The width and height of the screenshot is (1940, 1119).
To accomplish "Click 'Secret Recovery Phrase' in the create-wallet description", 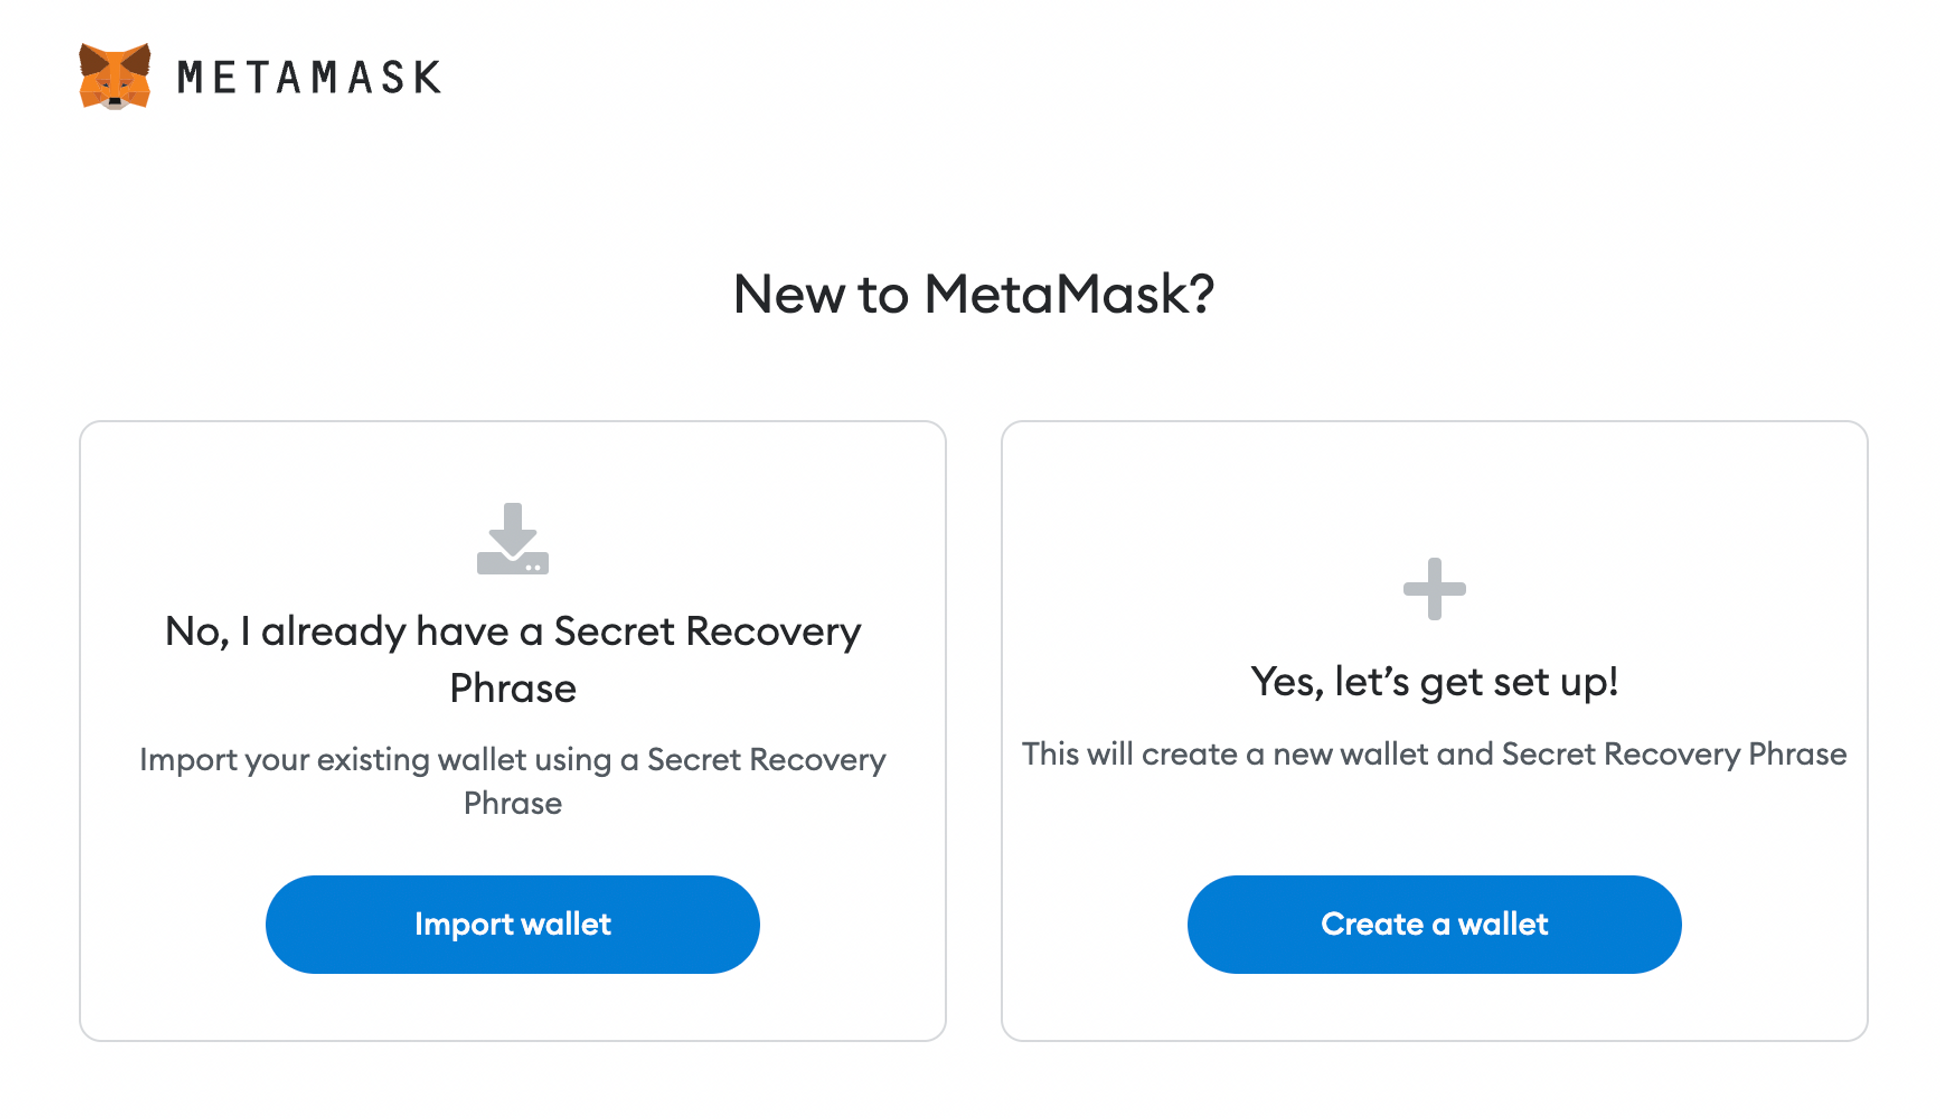I will click(1673, 754).
